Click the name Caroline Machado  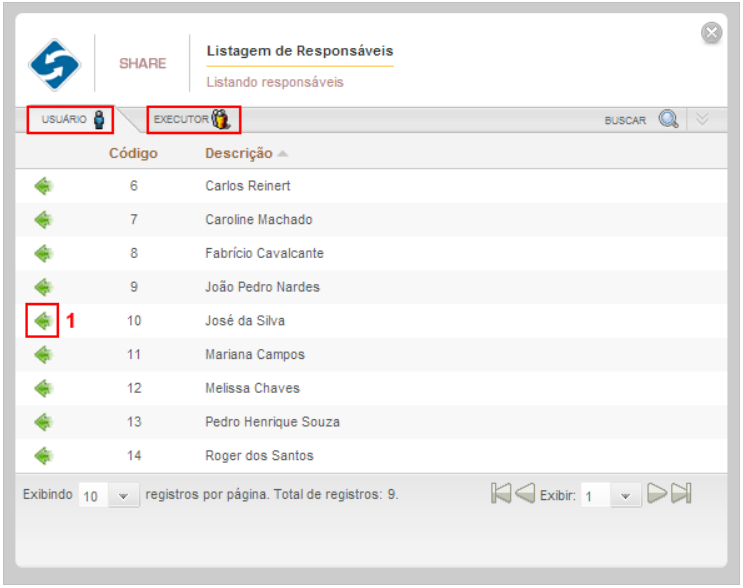coord(259,219)
